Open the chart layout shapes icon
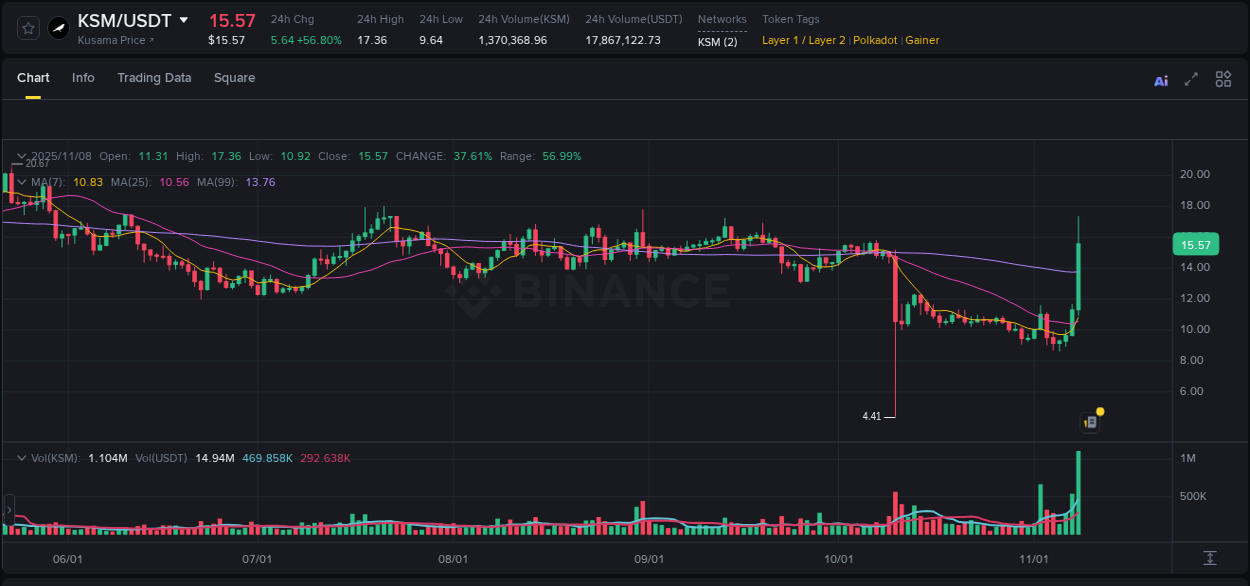The image size is (1250, 586). pos(1222,79)
